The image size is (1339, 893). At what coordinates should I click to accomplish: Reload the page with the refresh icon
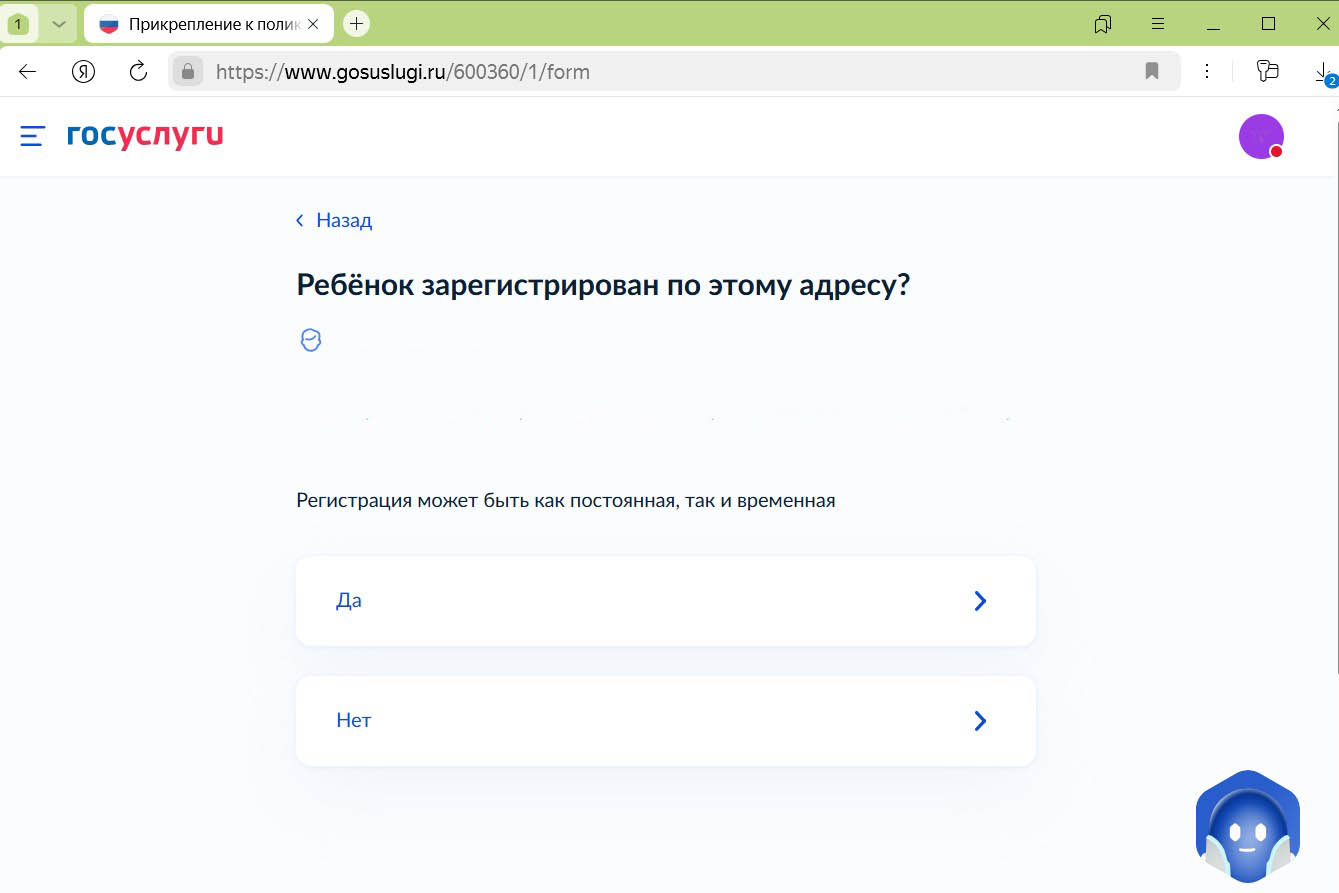(139, 71)
